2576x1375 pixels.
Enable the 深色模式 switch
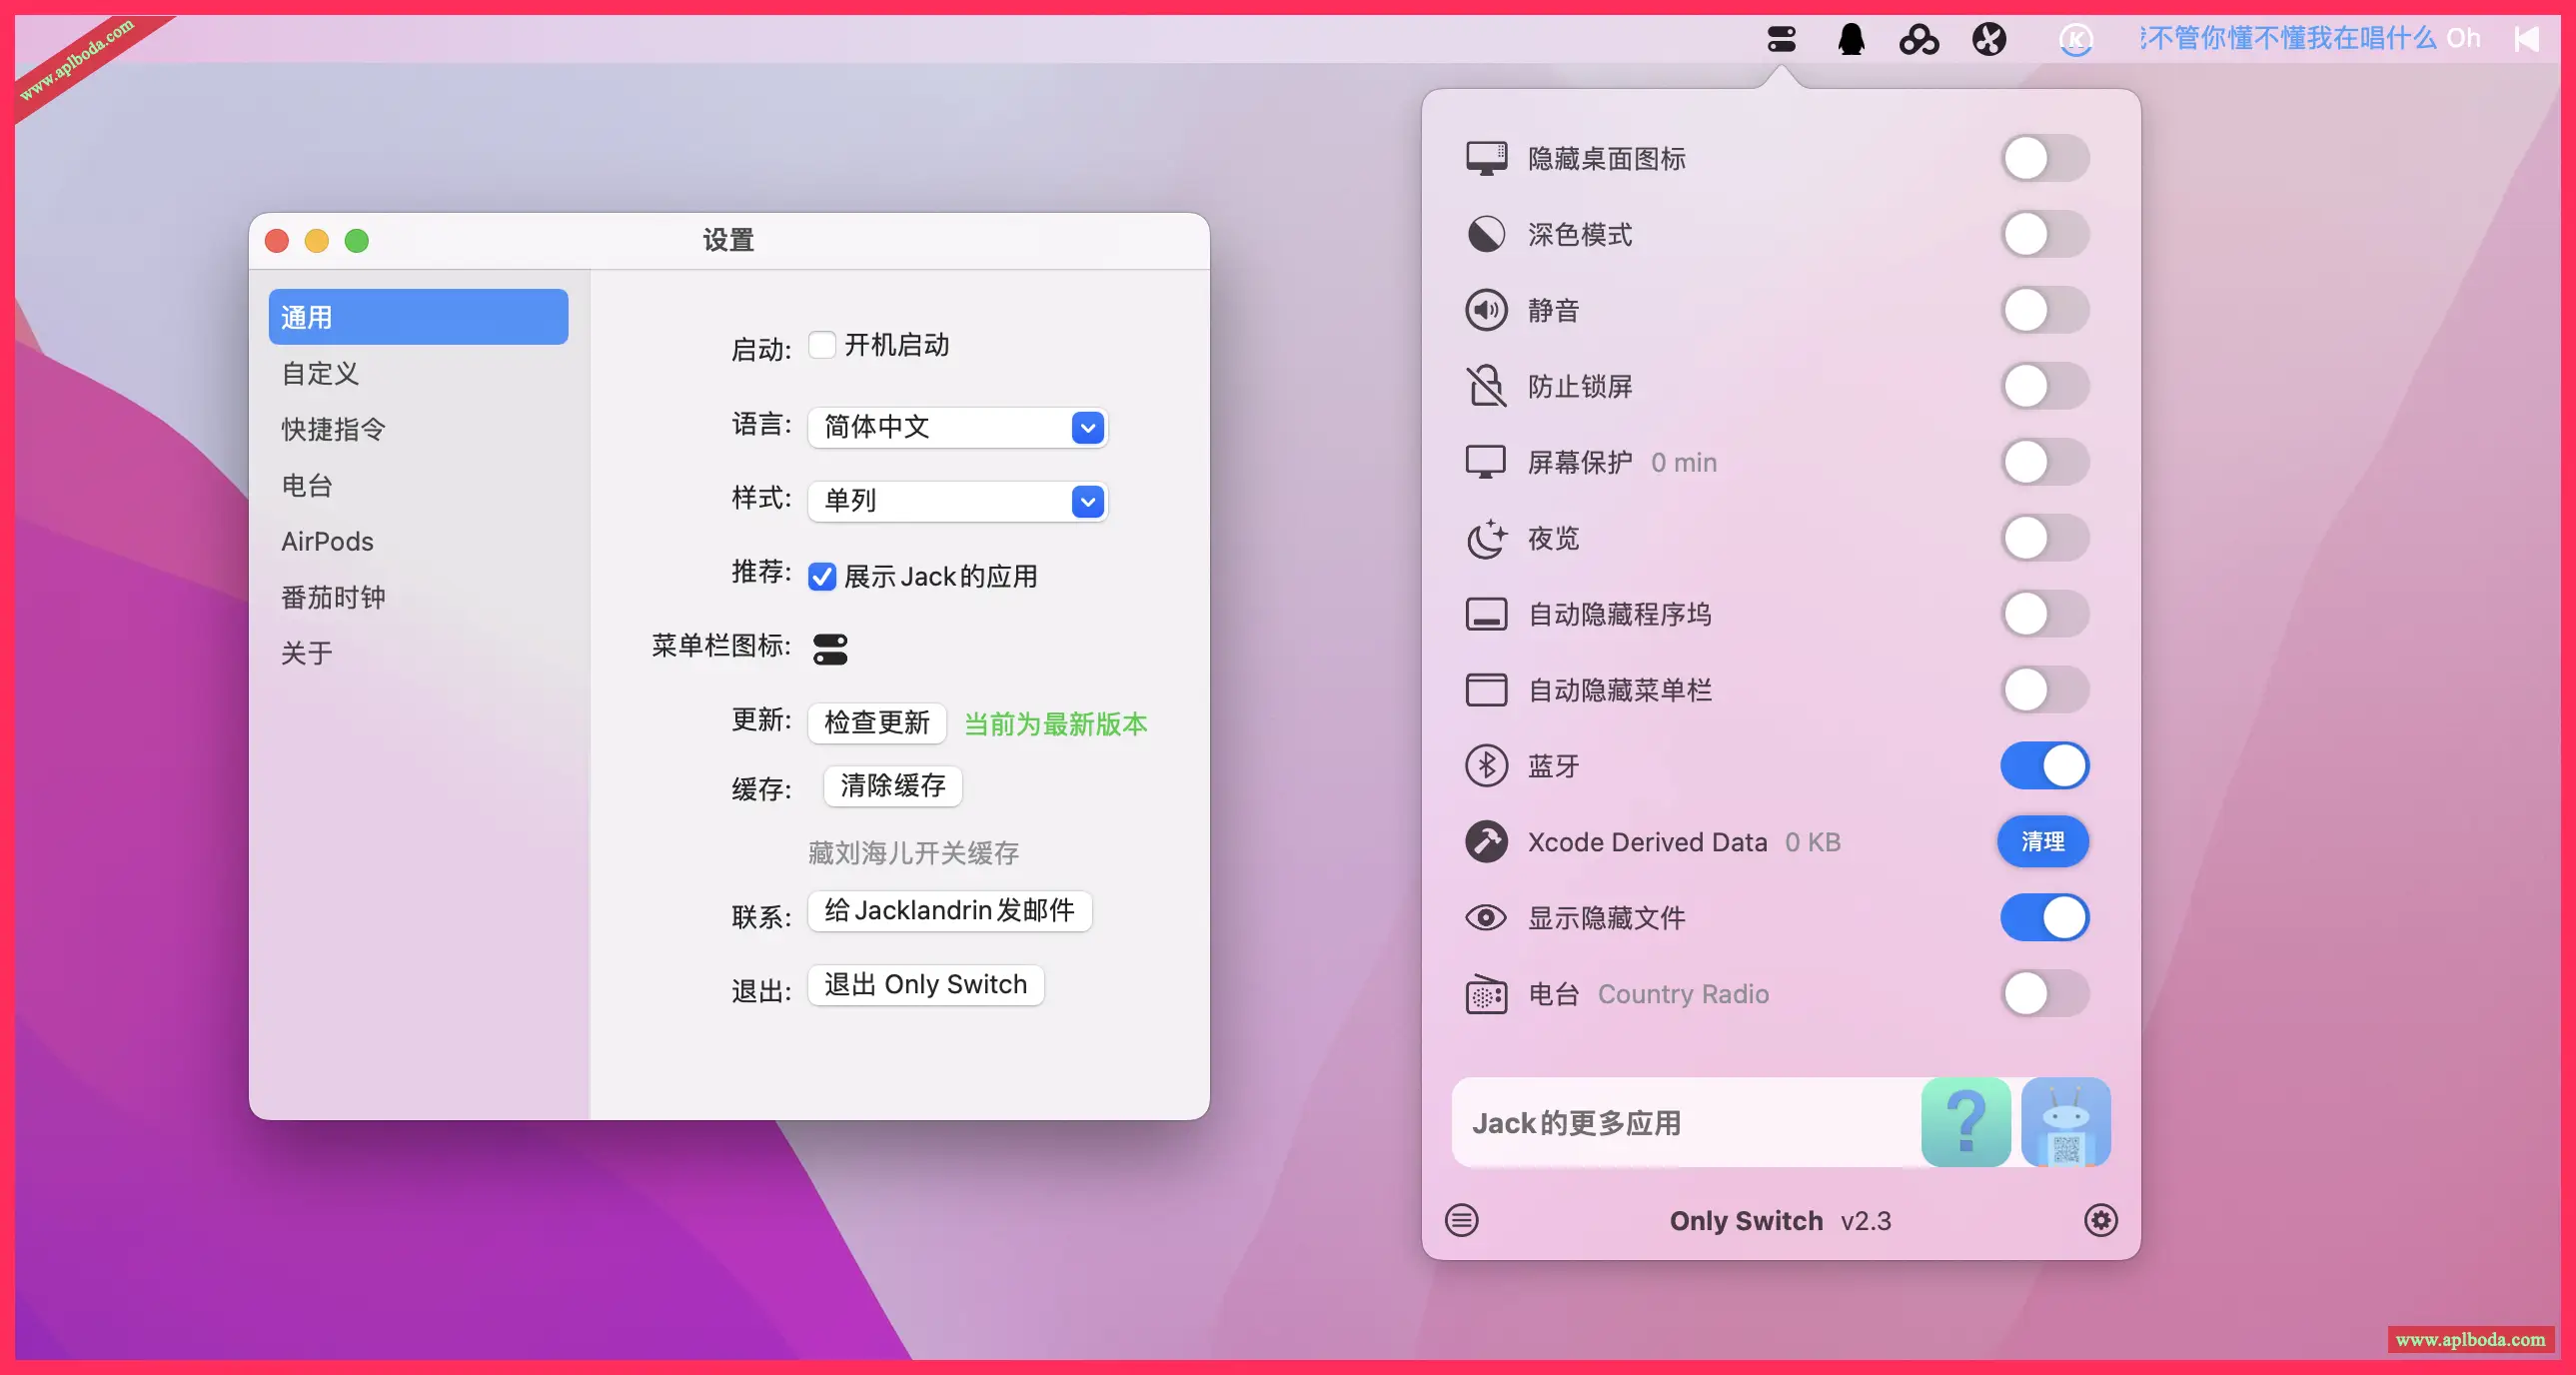pos(2045,234)
